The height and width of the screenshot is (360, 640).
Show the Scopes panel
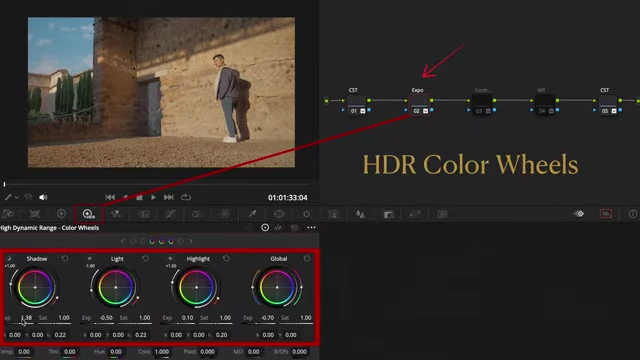(606, 213)
